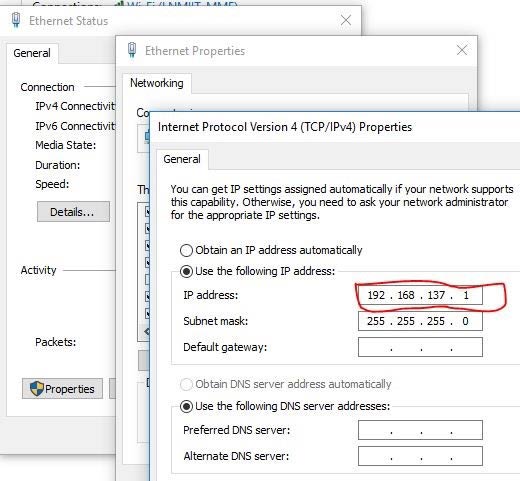Viewport: 520px width, 481px height.
Task: Click the Speed label in Ethernet Status
Action: point(52,184)
